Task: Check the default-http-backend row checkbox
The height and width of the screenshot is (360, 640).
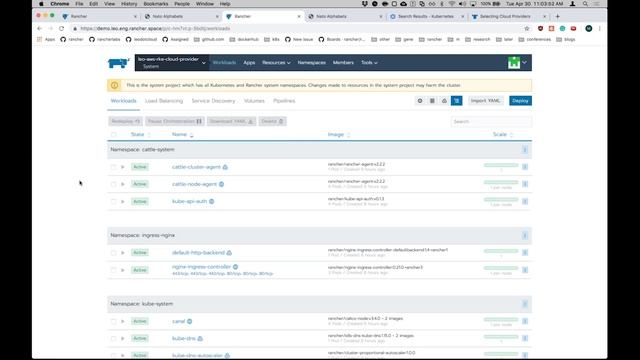Action: [x=113, y=253]
